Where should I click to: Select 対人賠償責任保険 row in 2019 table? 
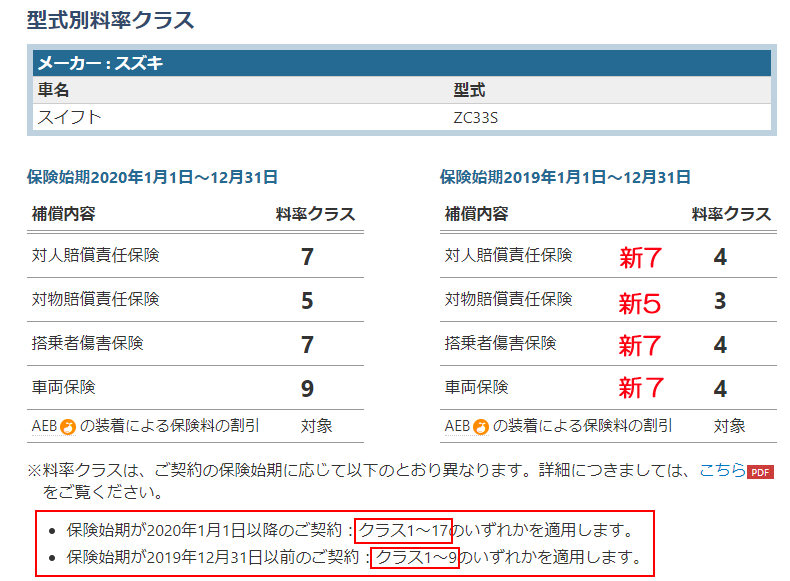608,255
